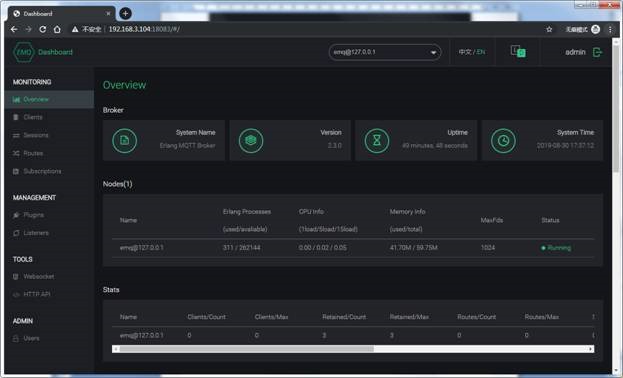Switch language to 中文
The image size is (623, 378).
pos(464,52)
